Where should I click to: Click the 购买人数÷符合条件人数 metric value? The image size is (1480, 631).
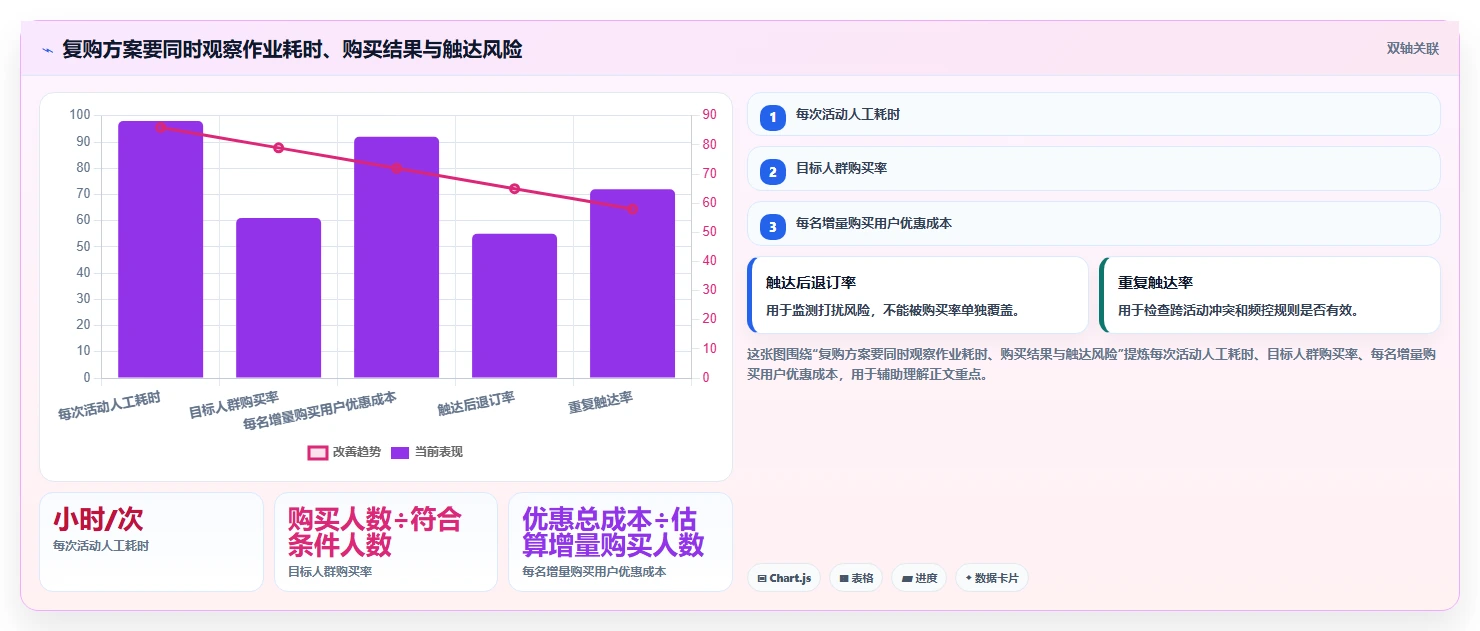pyautogui.click(x=375, y=532)
